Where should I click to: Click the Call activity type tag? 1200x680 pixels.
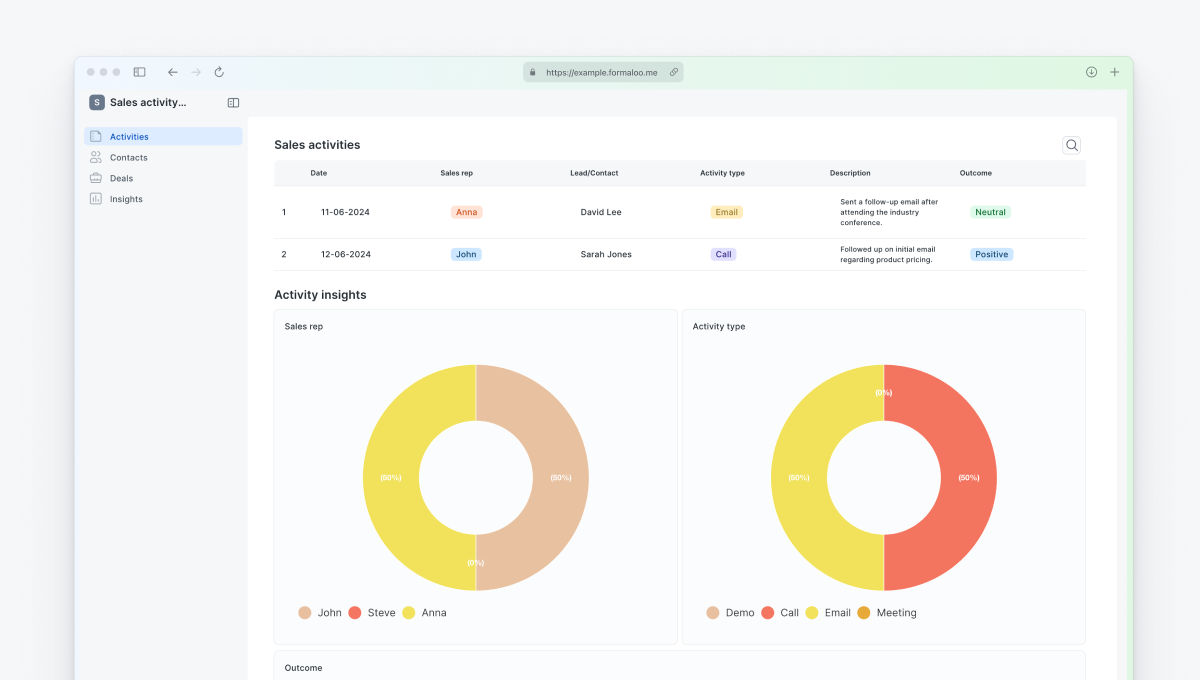coord(724,254)
